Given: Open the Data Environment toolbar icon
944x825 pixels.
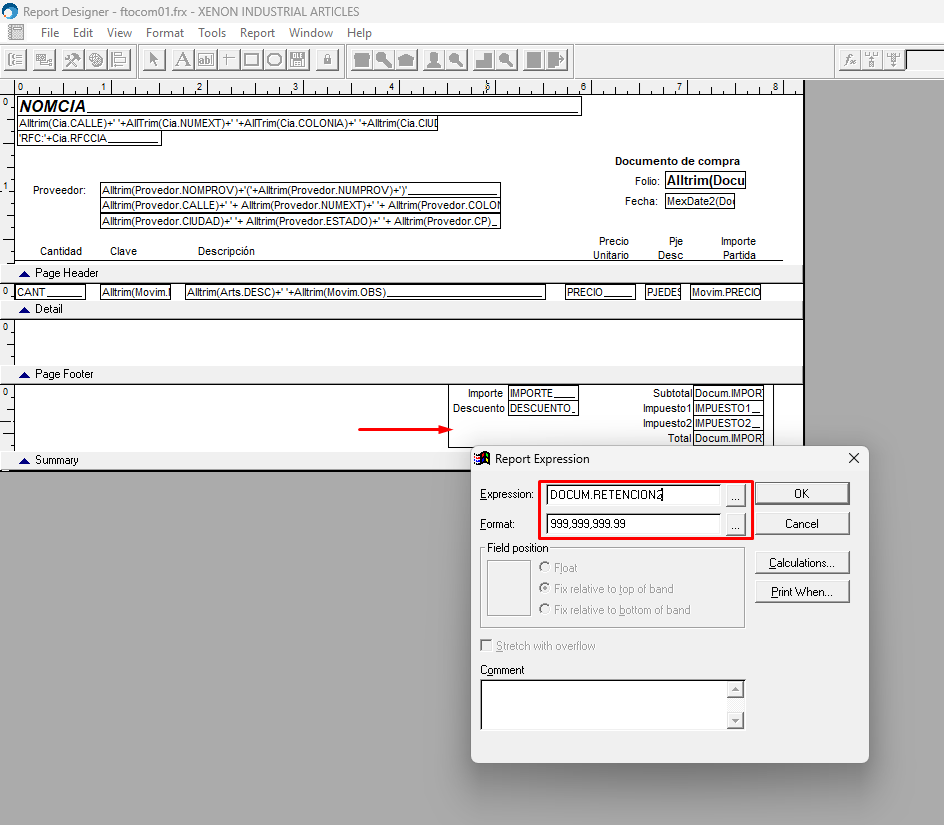Looking at the screenshot, I should coord(44,60).
